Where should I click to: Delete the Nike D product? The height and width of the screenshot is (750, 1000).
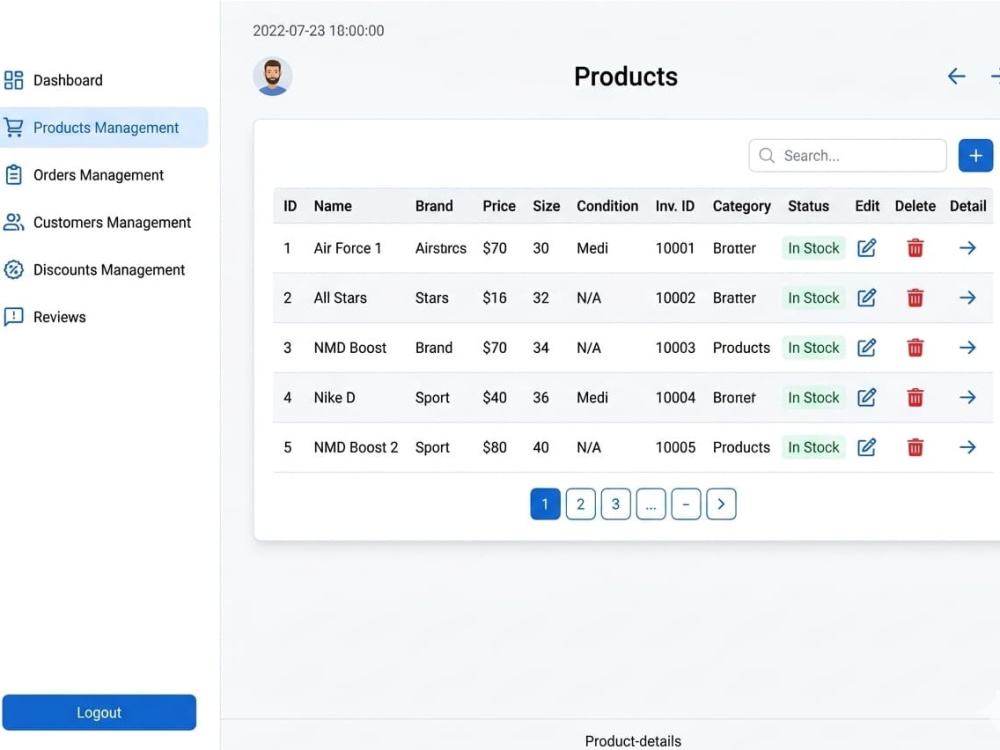915,397
